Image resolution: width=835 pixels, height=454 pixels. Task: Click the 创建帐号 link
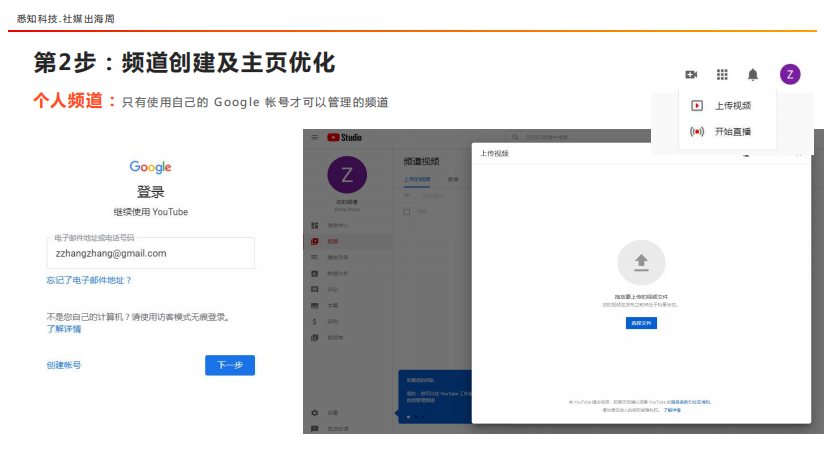pos(64,365)
